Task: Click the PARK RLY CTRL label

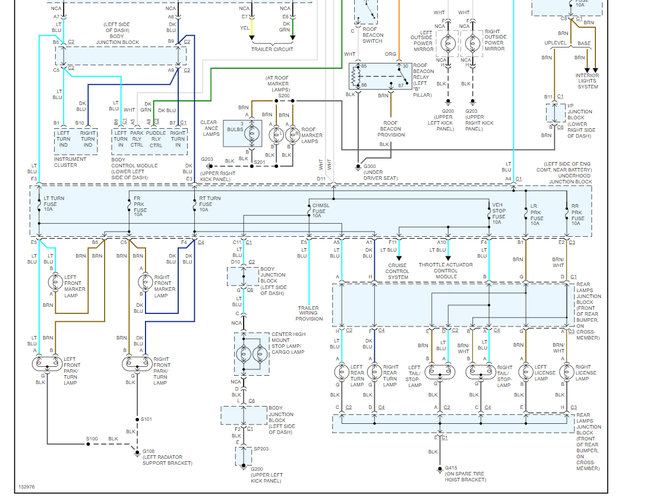Action: tap(137, 139)
